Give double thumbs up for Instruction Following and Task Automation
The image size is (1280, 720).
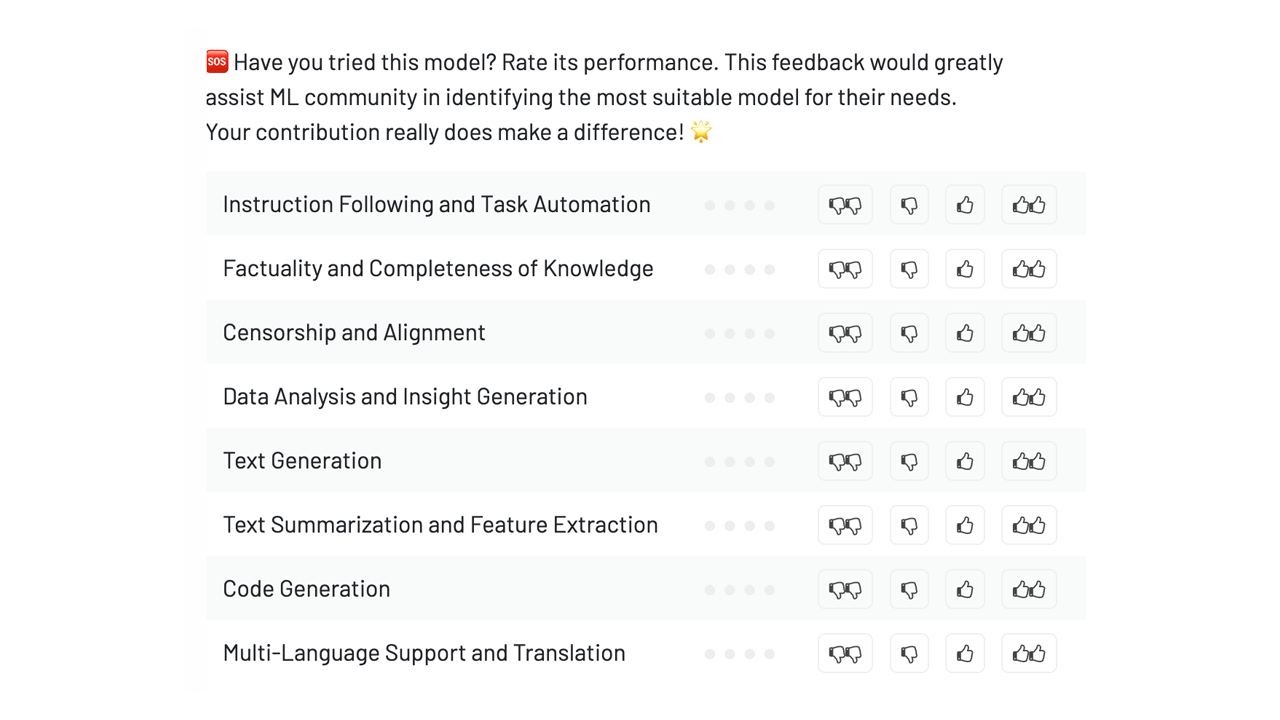coord(1029,204)
